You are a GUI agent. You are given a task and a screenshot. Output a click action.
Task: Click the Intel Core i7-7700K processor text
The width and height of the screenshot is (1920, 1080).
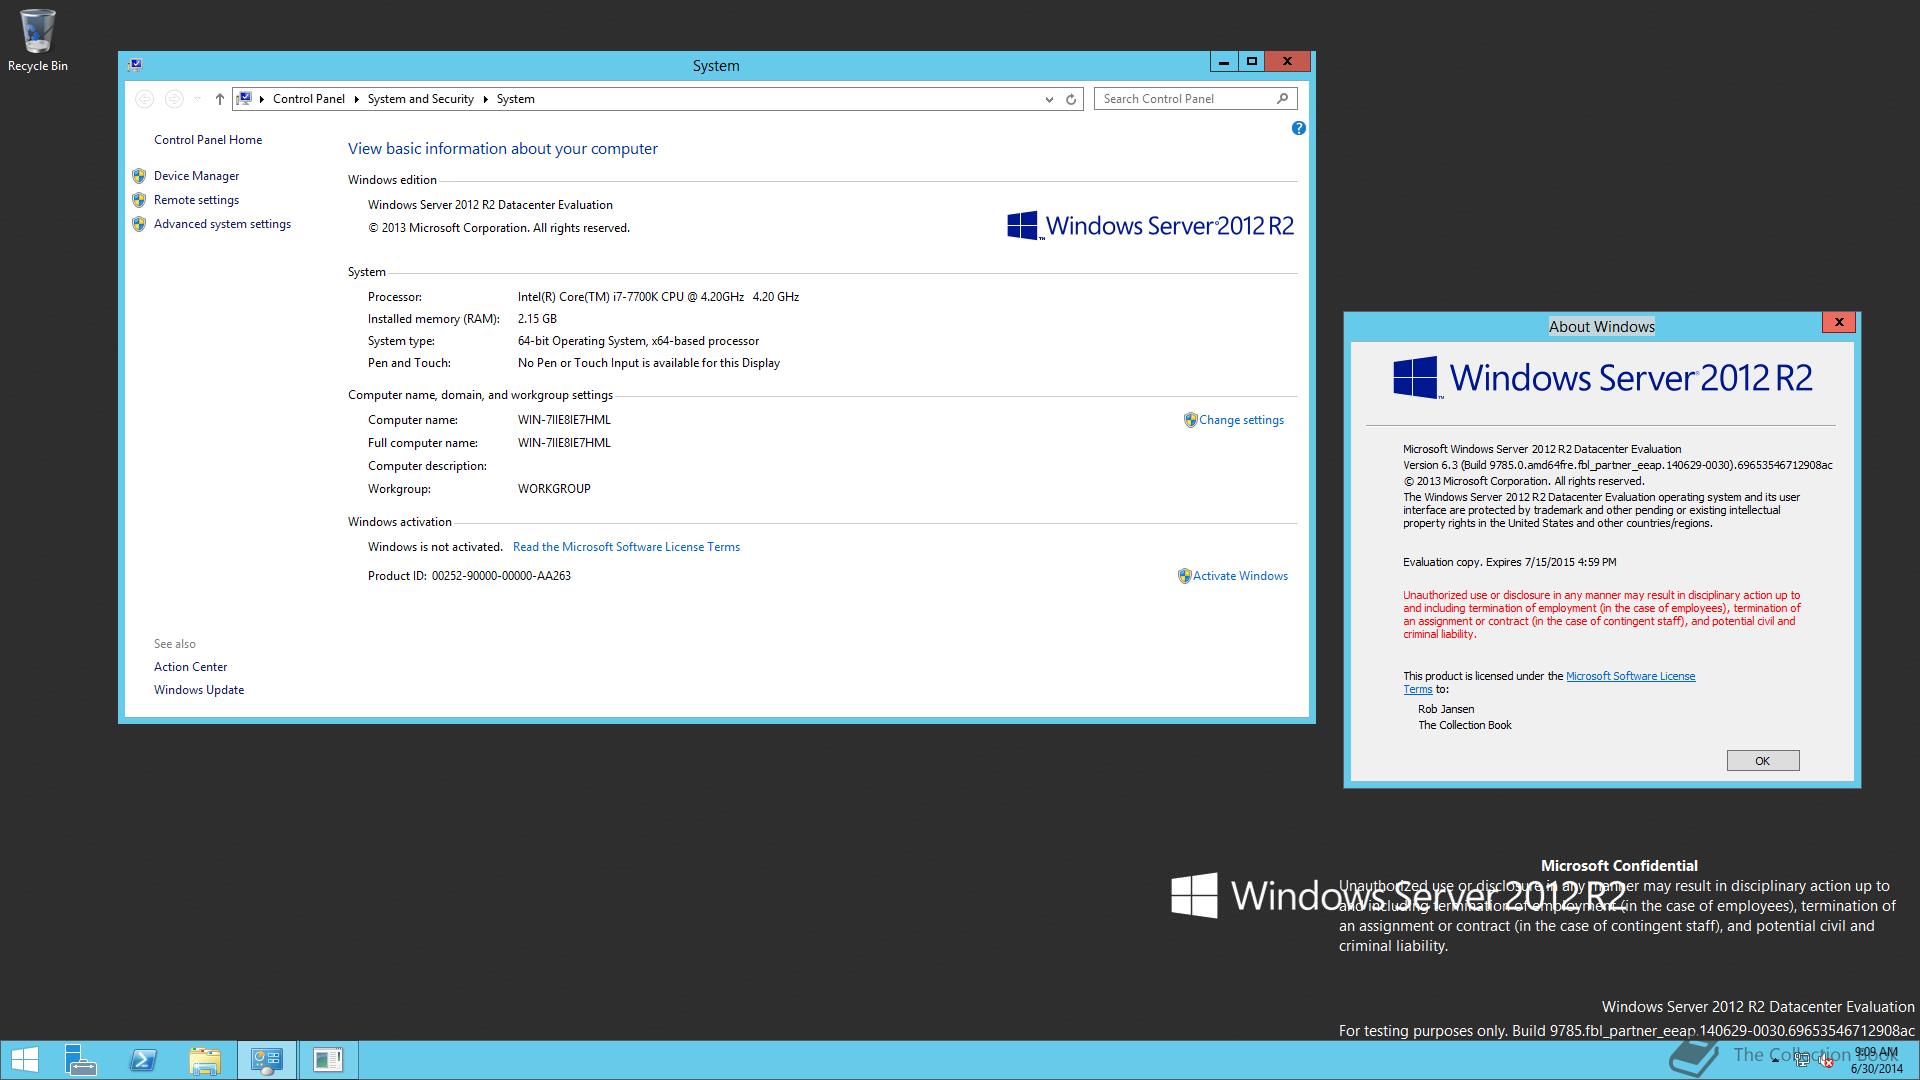pos(658,297)
